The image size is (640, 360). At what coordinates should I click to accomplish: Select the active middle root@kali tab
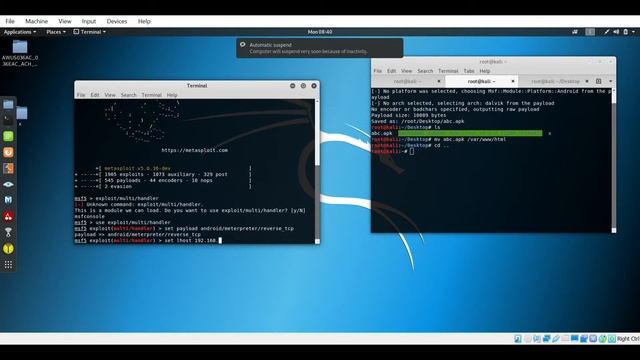pyautogui.click(x=481, y=81)
